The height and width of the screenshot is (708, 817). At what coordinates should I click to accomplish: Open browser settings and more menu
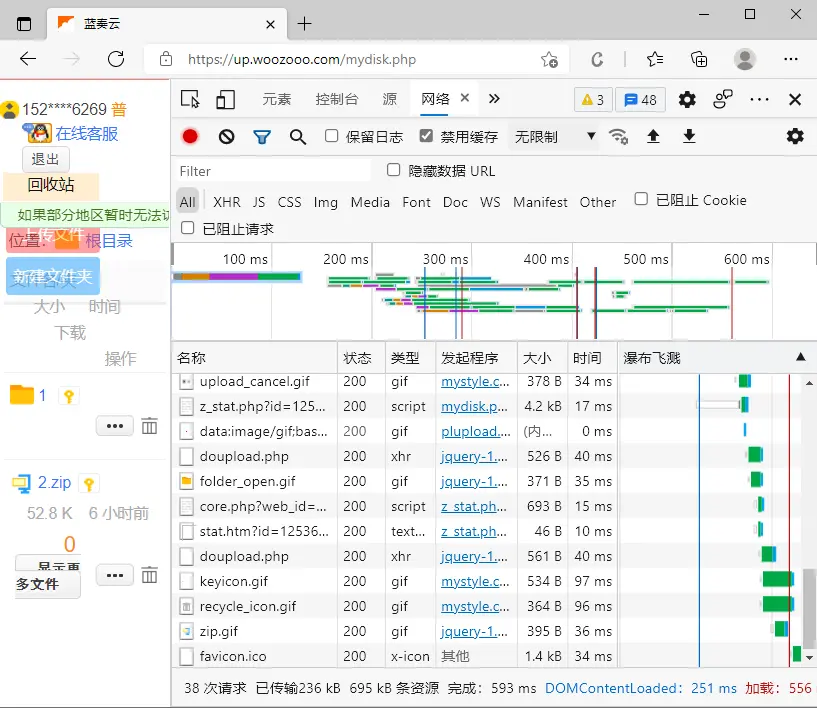coord(790,59)
